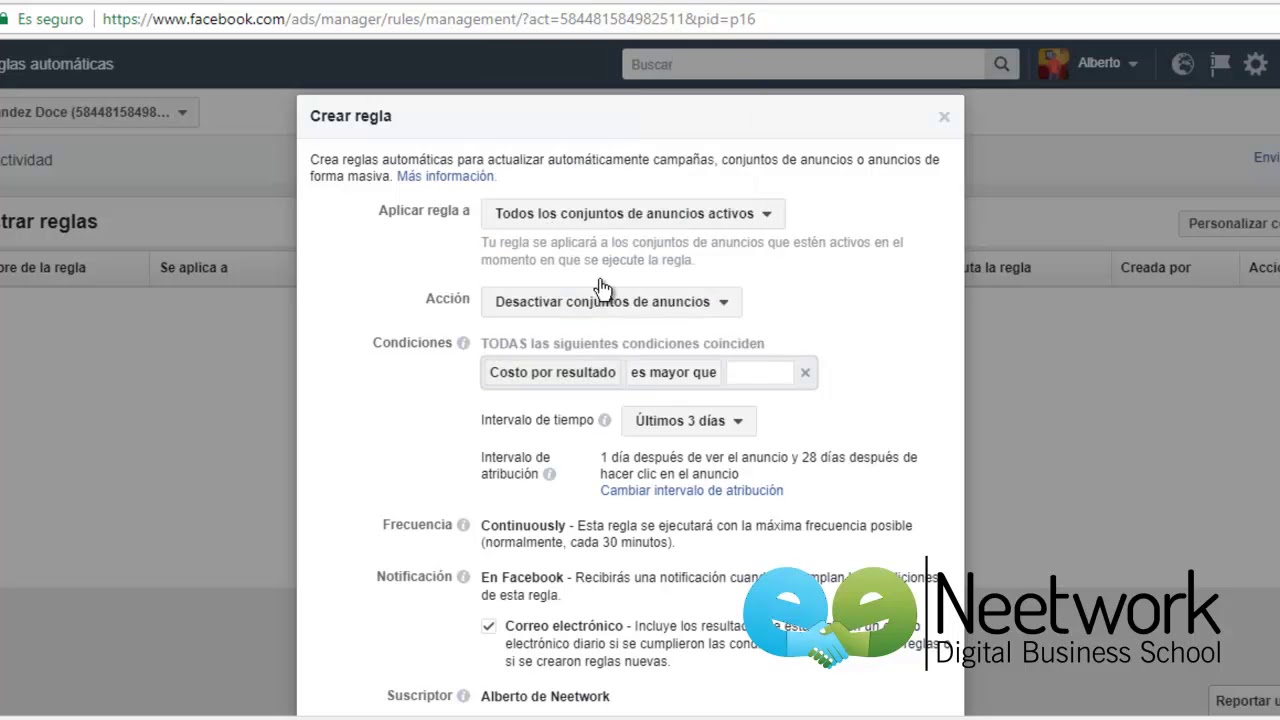Show info tooltip next to Intervalo de tiempo
Viewport: 1280px width, 720px height.
[x=604, y=420]
